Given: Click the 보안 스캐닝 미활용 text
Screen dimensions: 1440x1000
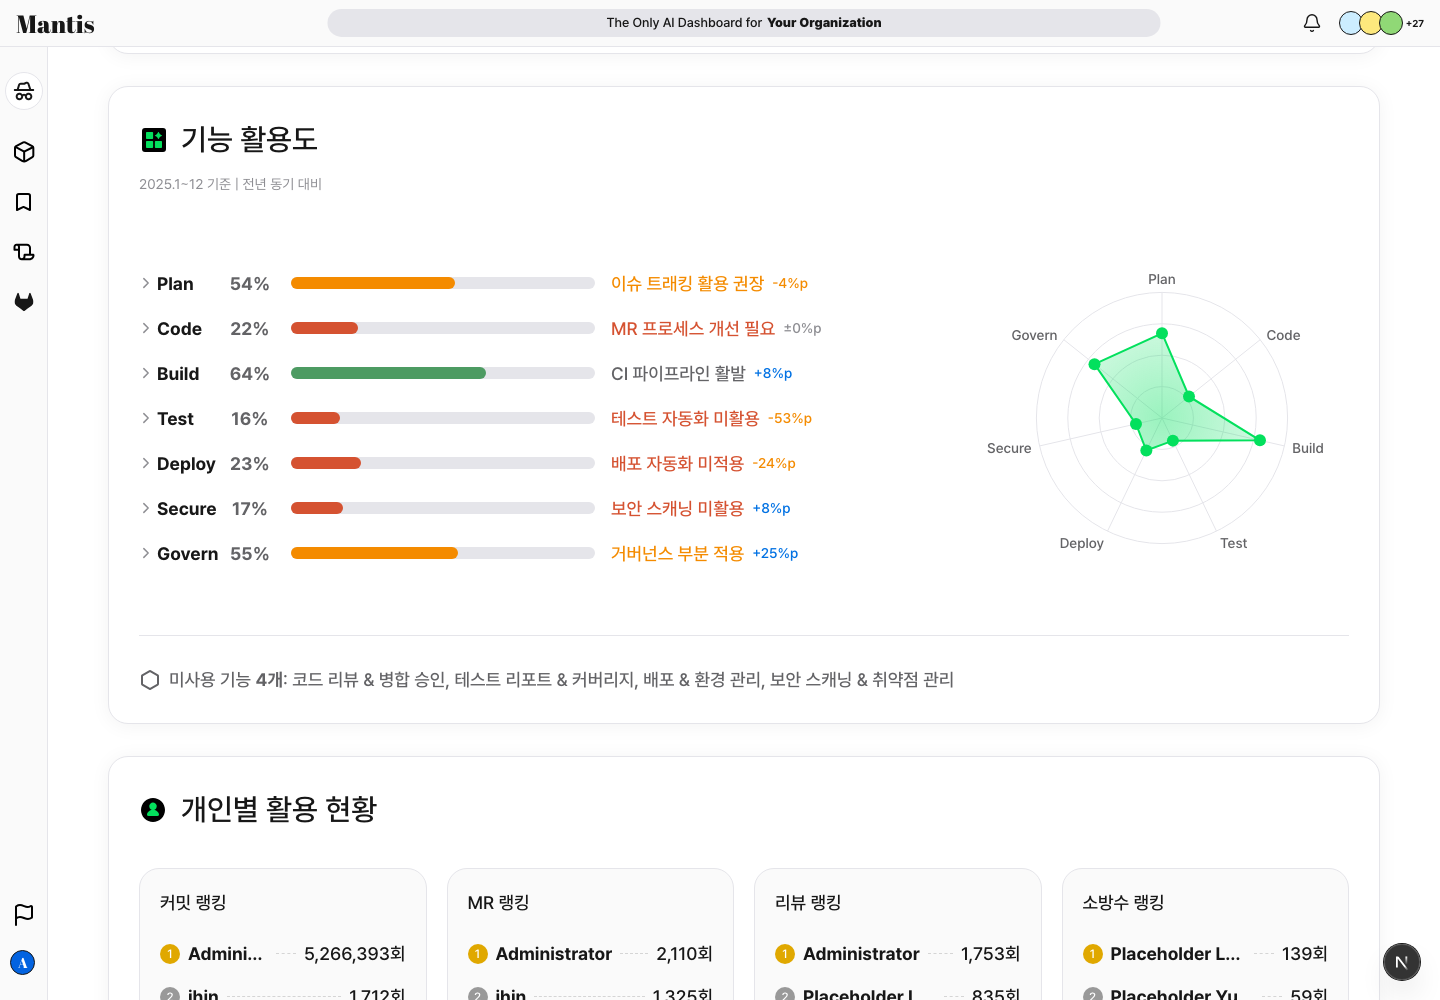Looking at the screenshot, I should pos(677,509).
